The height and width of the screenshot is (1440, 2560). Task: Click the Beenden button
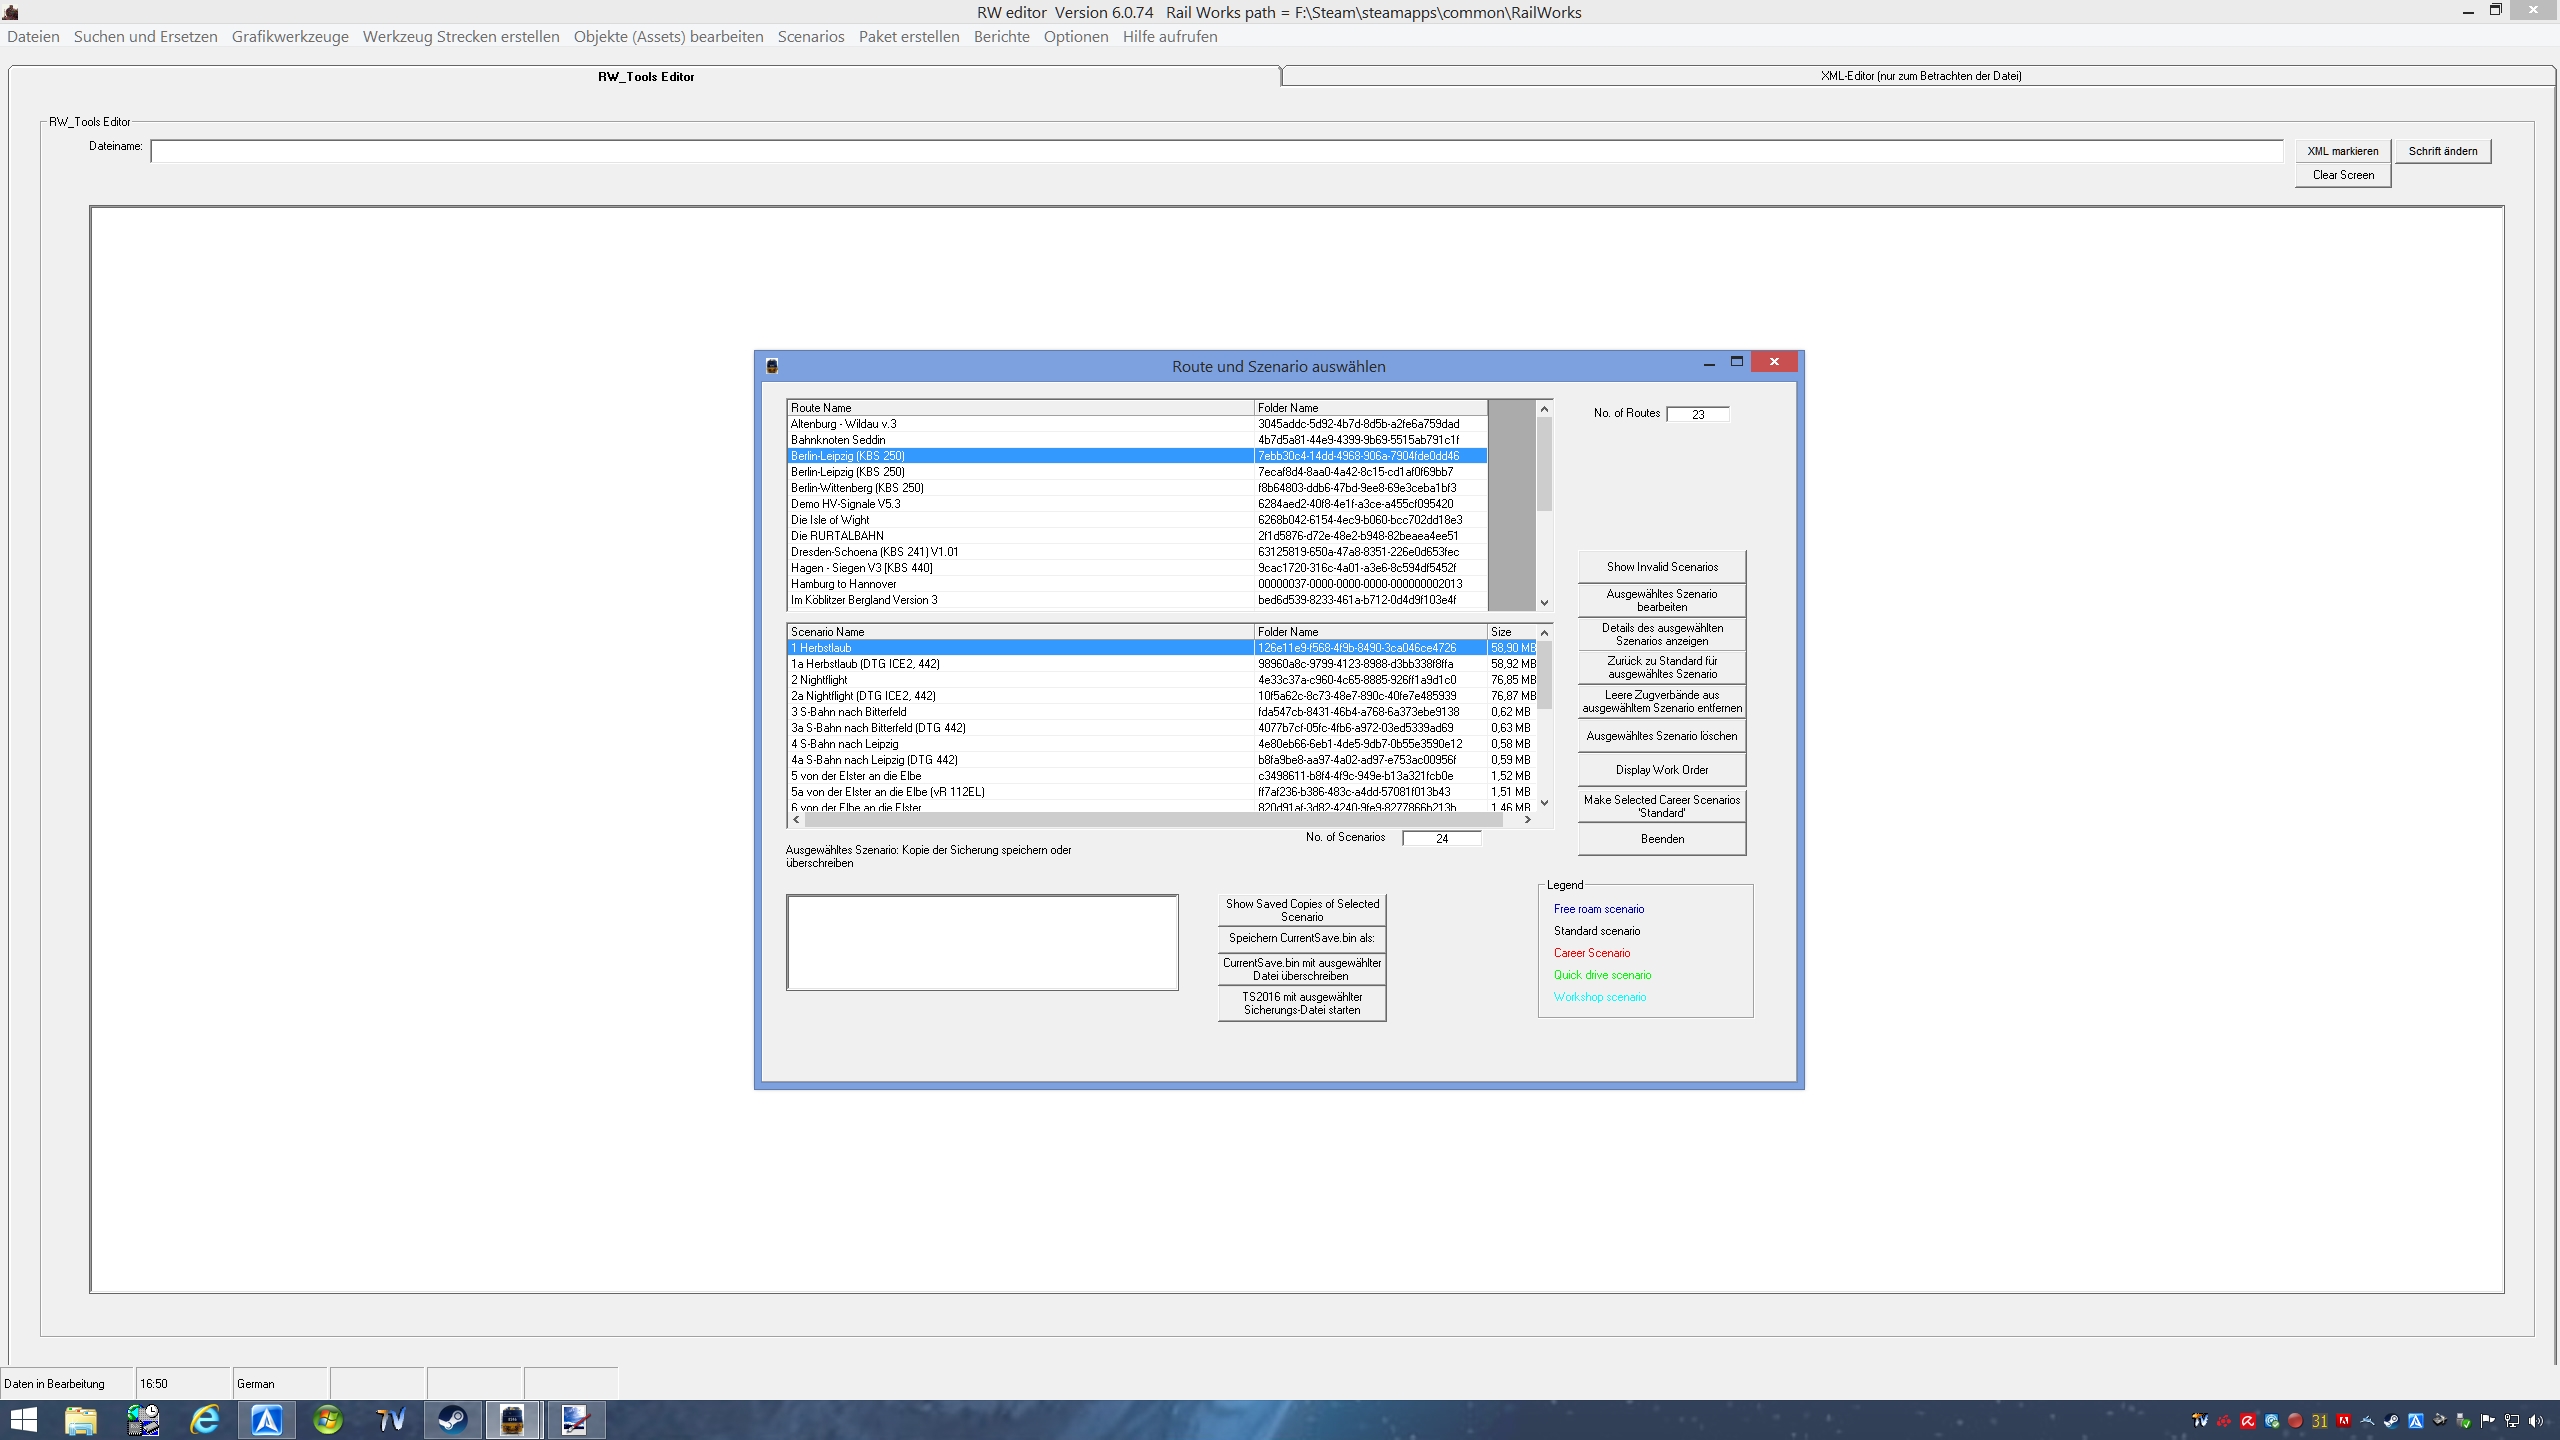click(1661, 839)
